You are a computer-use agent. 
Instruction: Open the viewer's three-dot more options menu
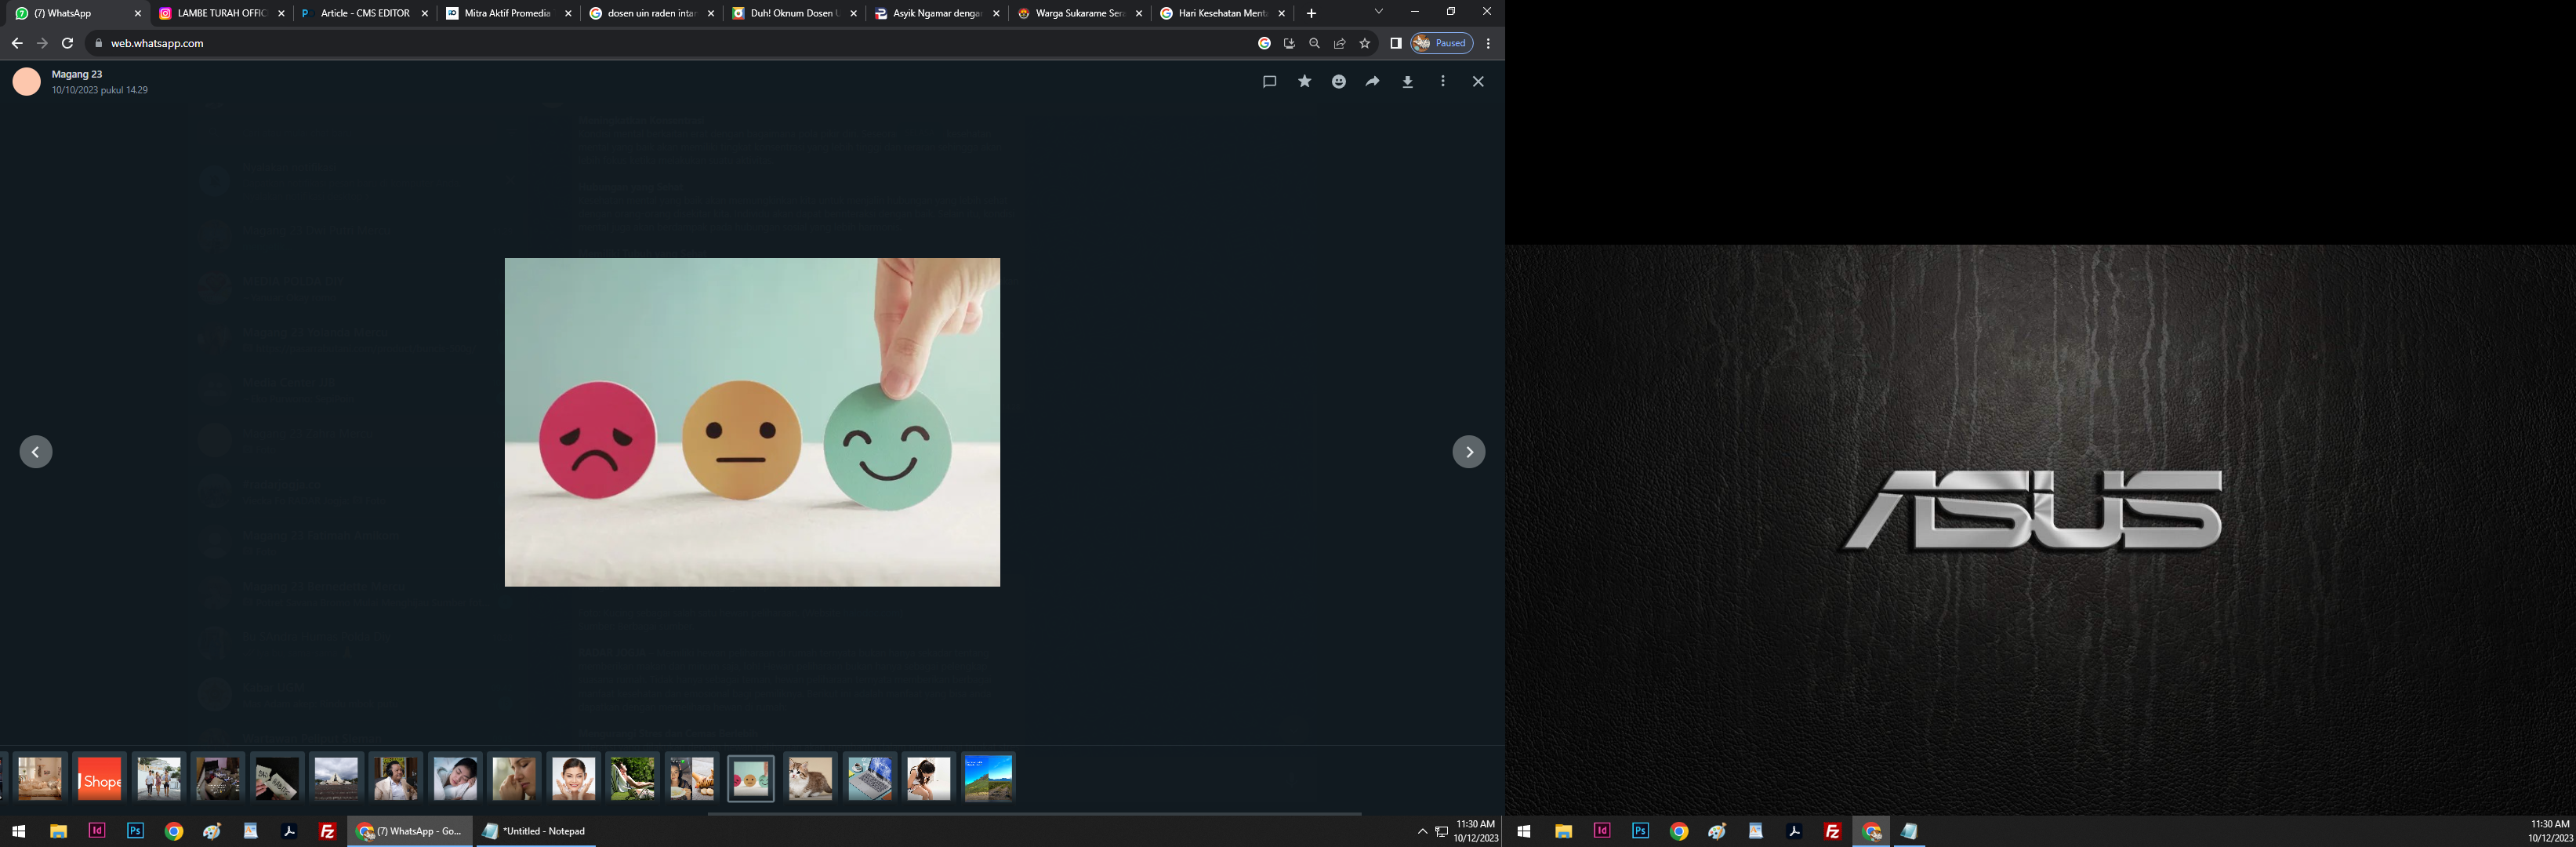pyautogui.click(x=1442, y=82)
